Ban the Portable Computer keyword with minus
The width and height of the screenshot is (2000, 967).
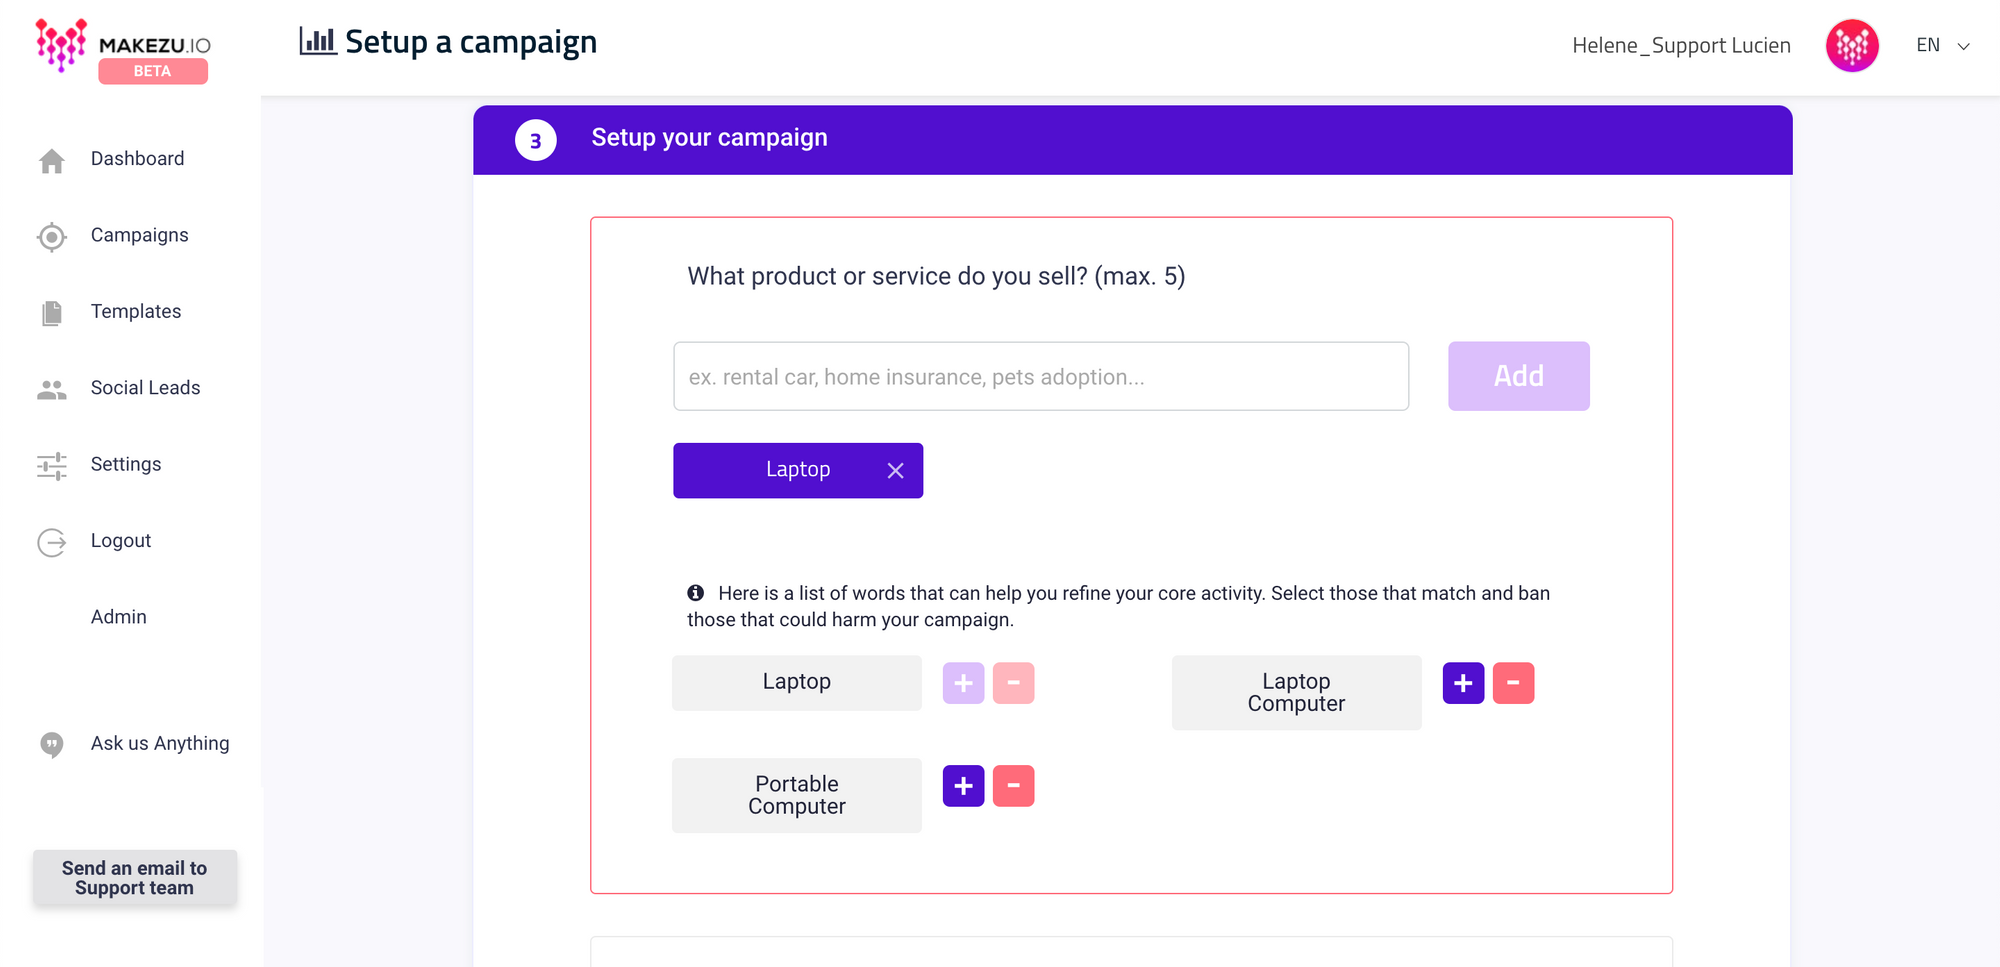click(1013, 786)
